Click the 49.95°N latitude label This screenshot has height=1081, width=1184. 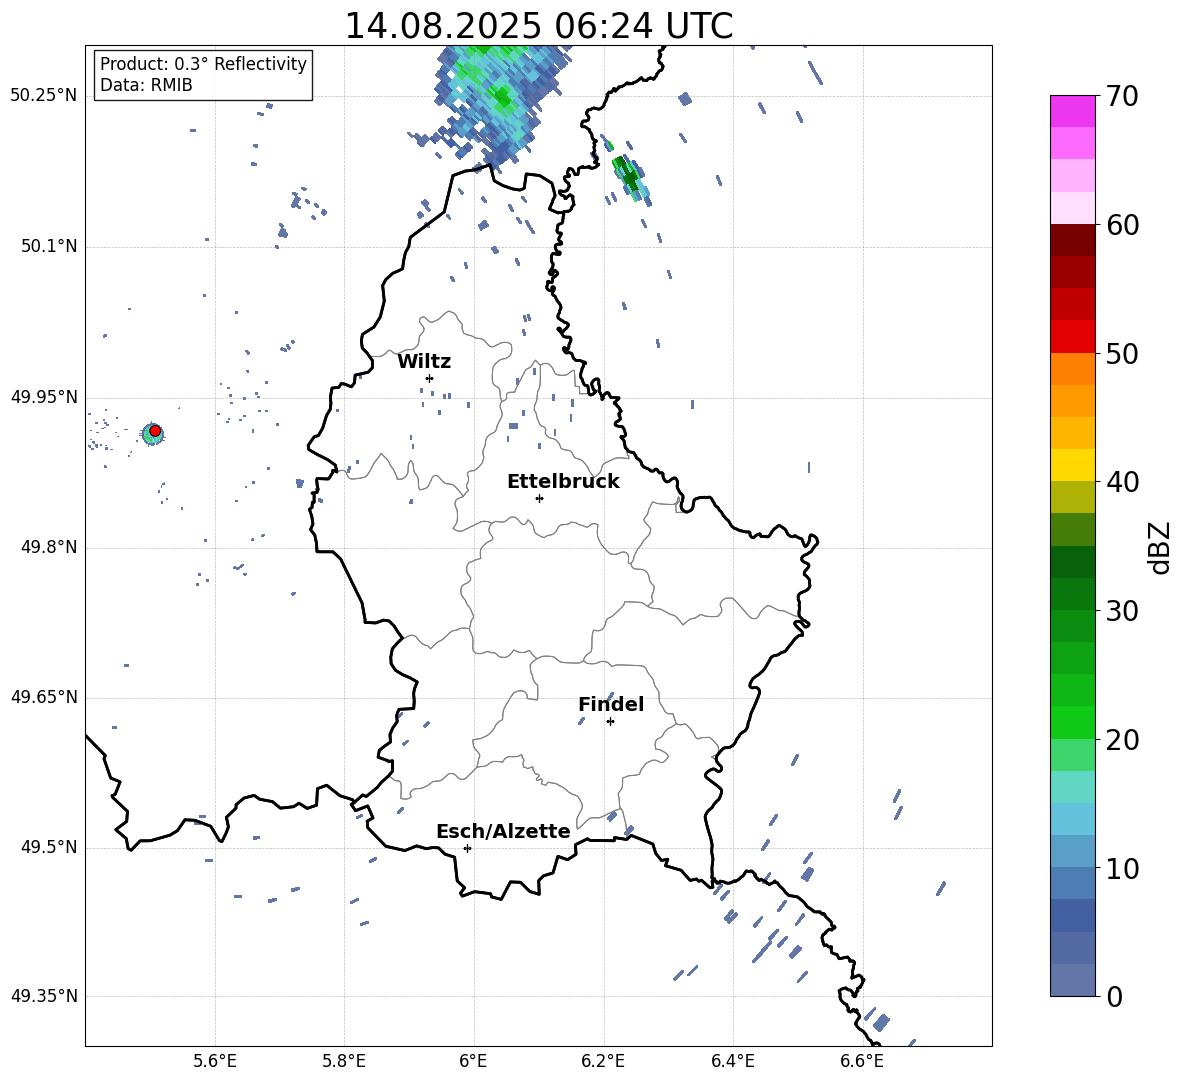[x=43, y=396]
